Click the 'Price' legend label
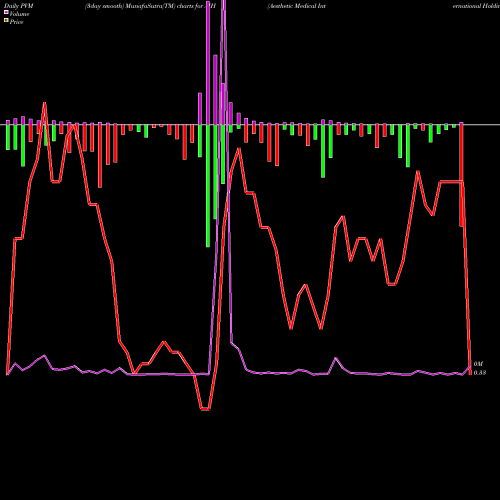The width and height of the screenshot is (500, 500). point(16,22)
